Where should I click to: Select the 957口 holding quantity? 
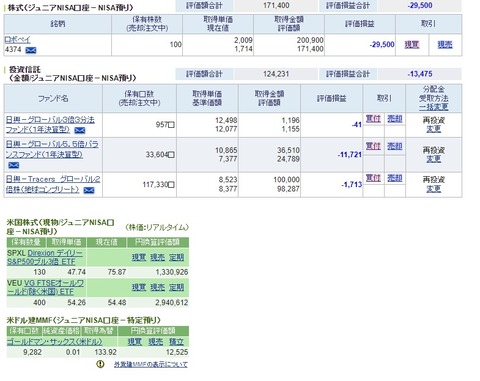click(165, 125)
